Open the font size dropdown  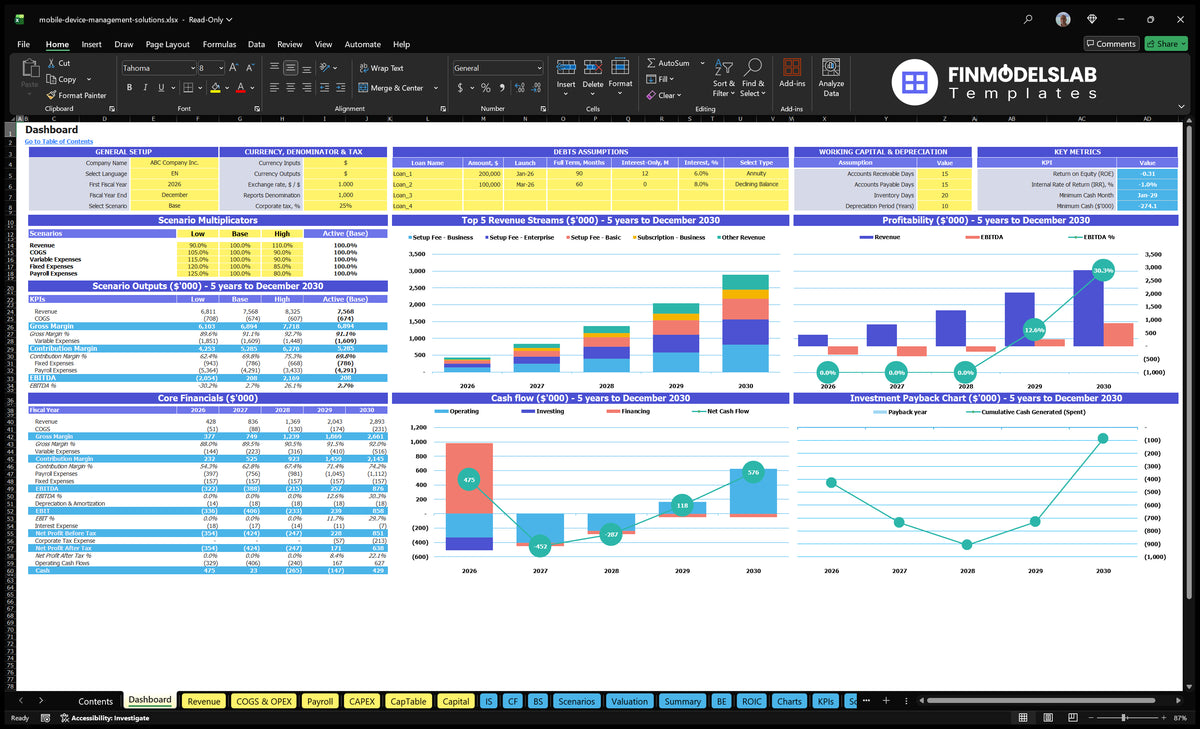[221, 68]
